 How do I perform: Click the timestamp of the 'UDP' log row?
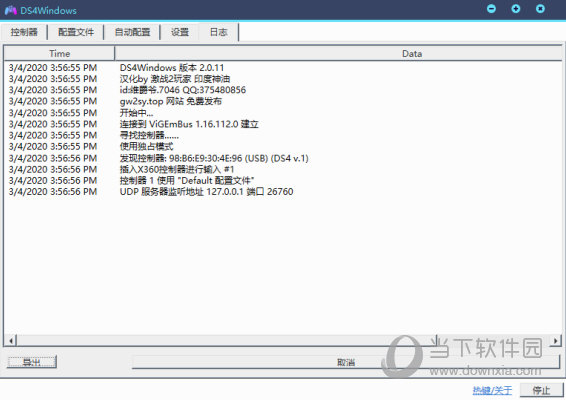click(x=53, y=192)
